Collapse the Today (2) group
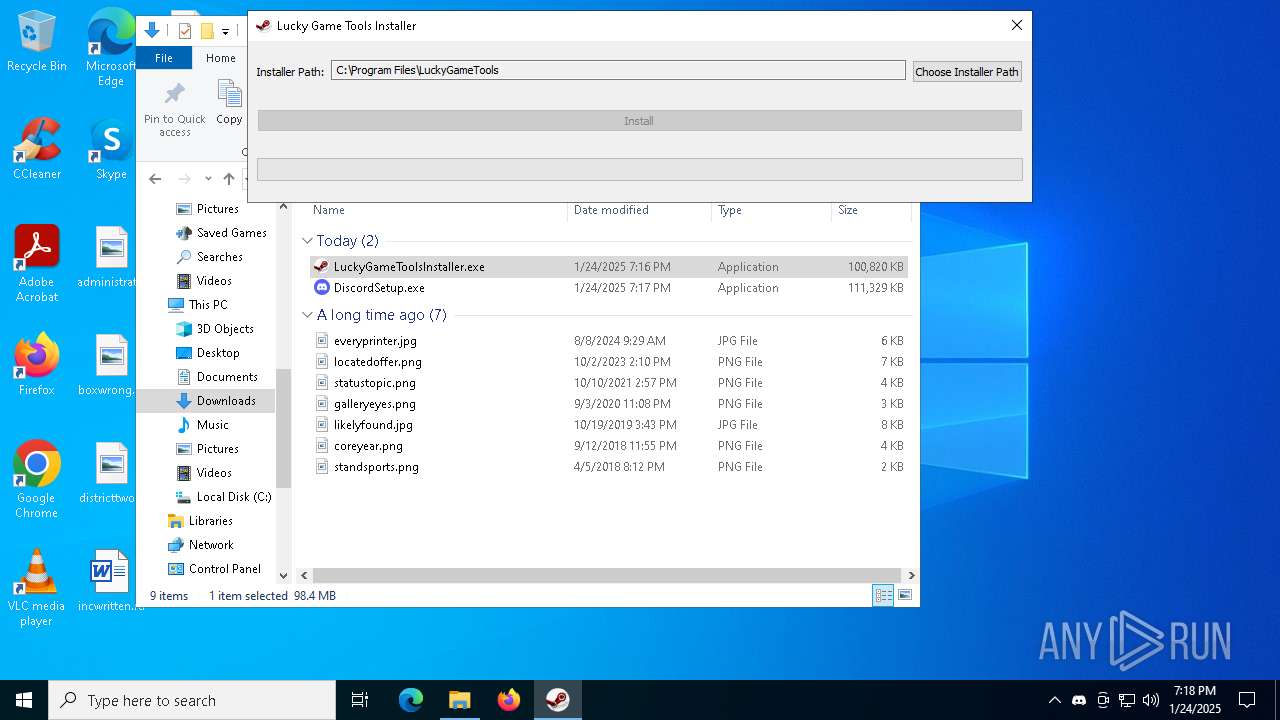The height and width of the screenshot is (720, 1280). pyautogui.click(x=307, y=241)
